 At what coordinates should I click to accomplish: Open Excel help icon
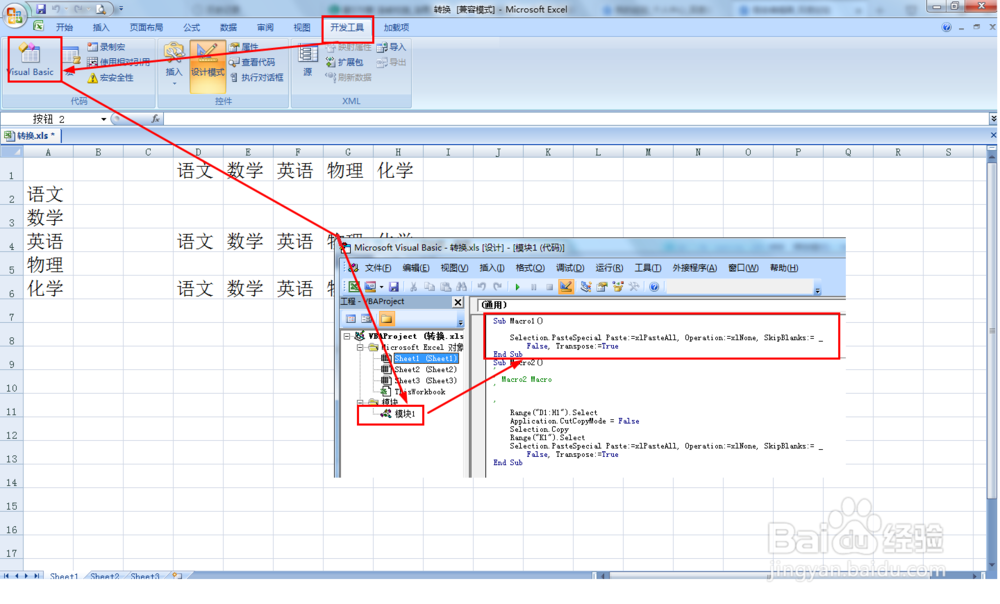tap(946, 27)
